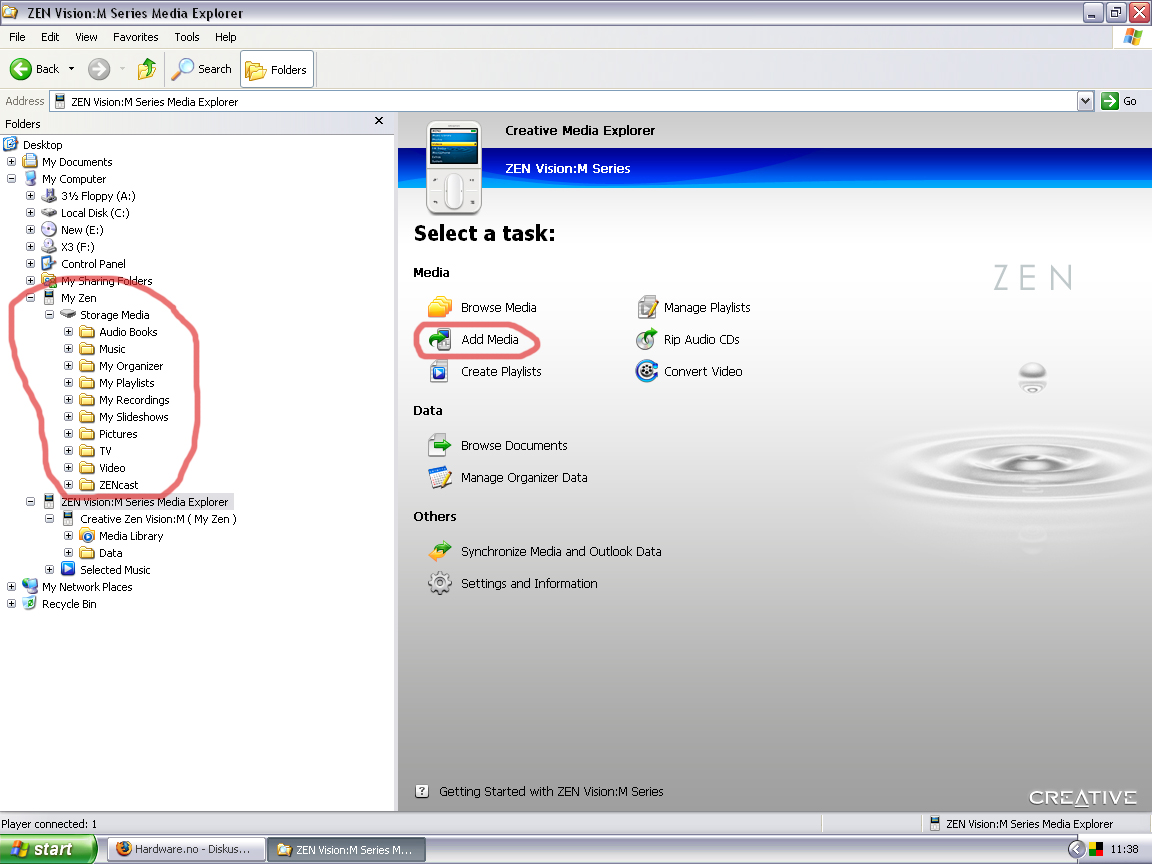Go back with the green Back arrow
Screen dimensions: 1152x864
(21, 69)
